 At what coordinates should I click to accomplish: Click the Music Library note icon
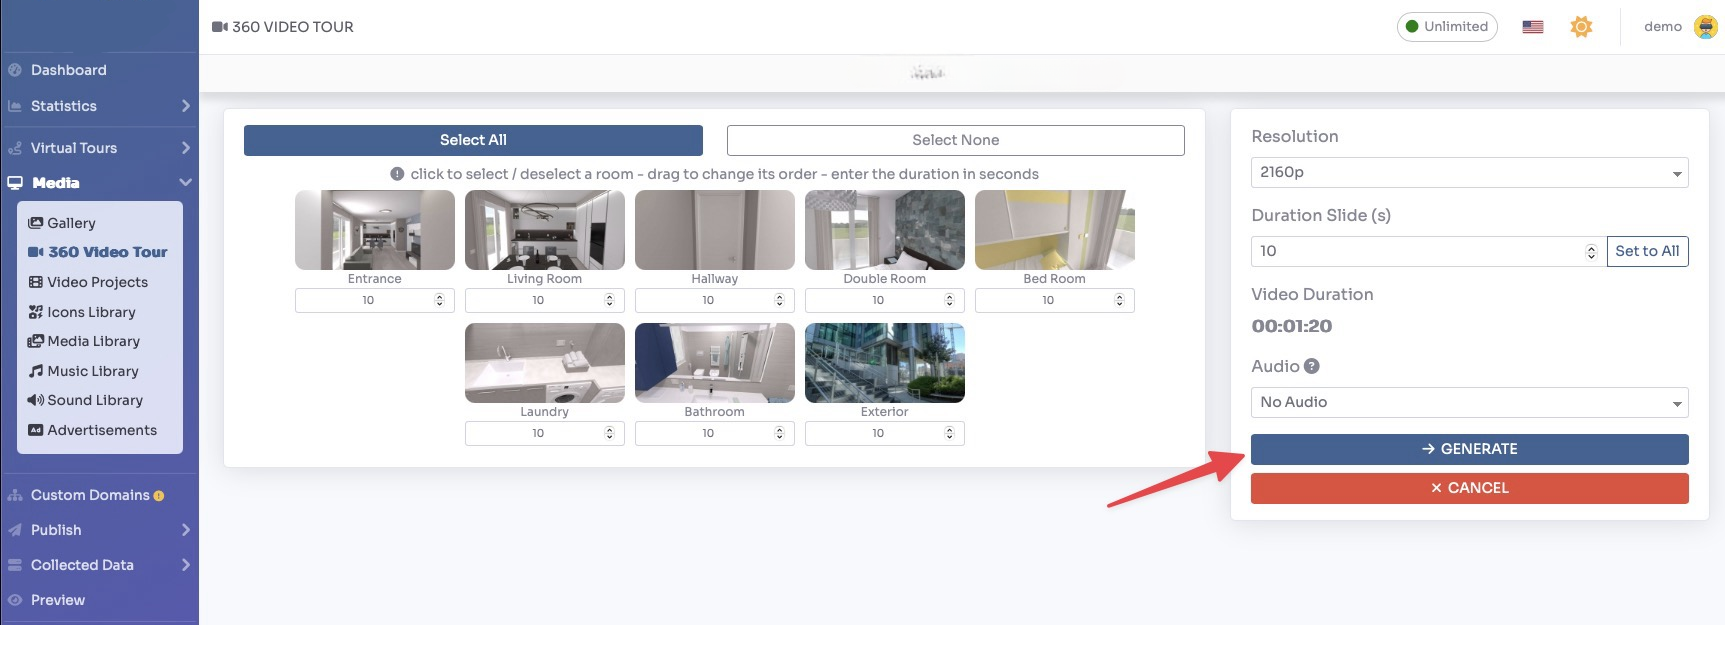36,371
